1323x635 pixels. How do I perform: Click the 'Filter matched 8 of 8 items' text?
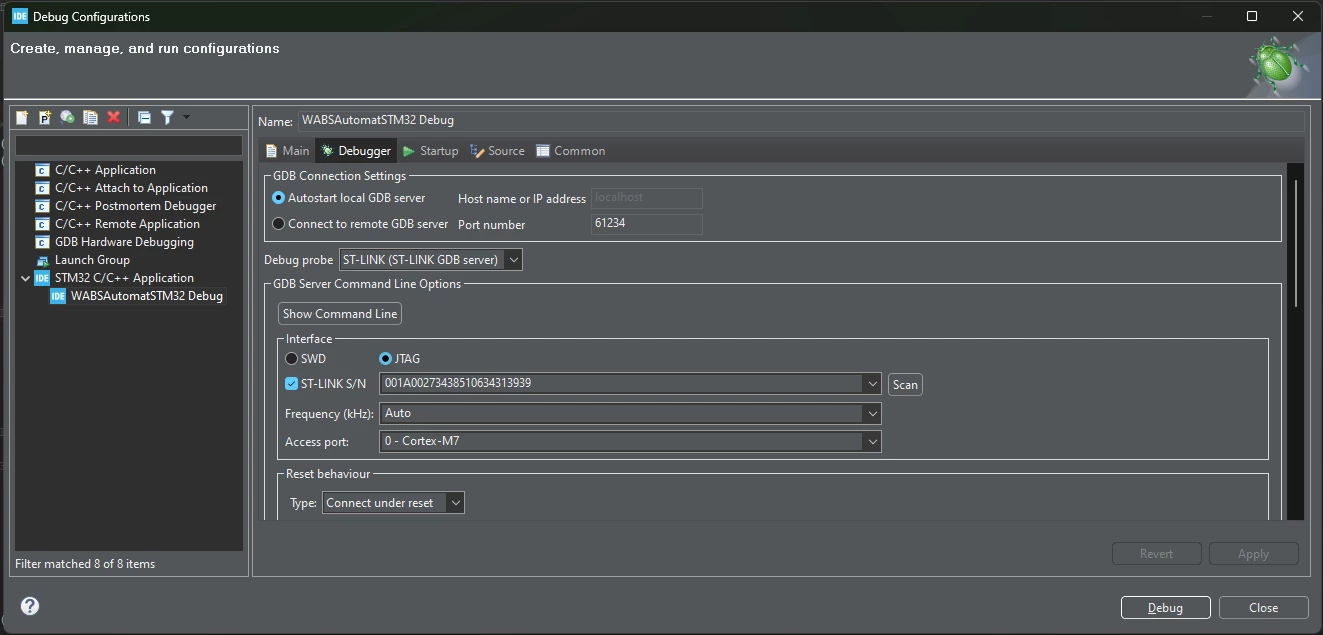[x=85, y=564]
